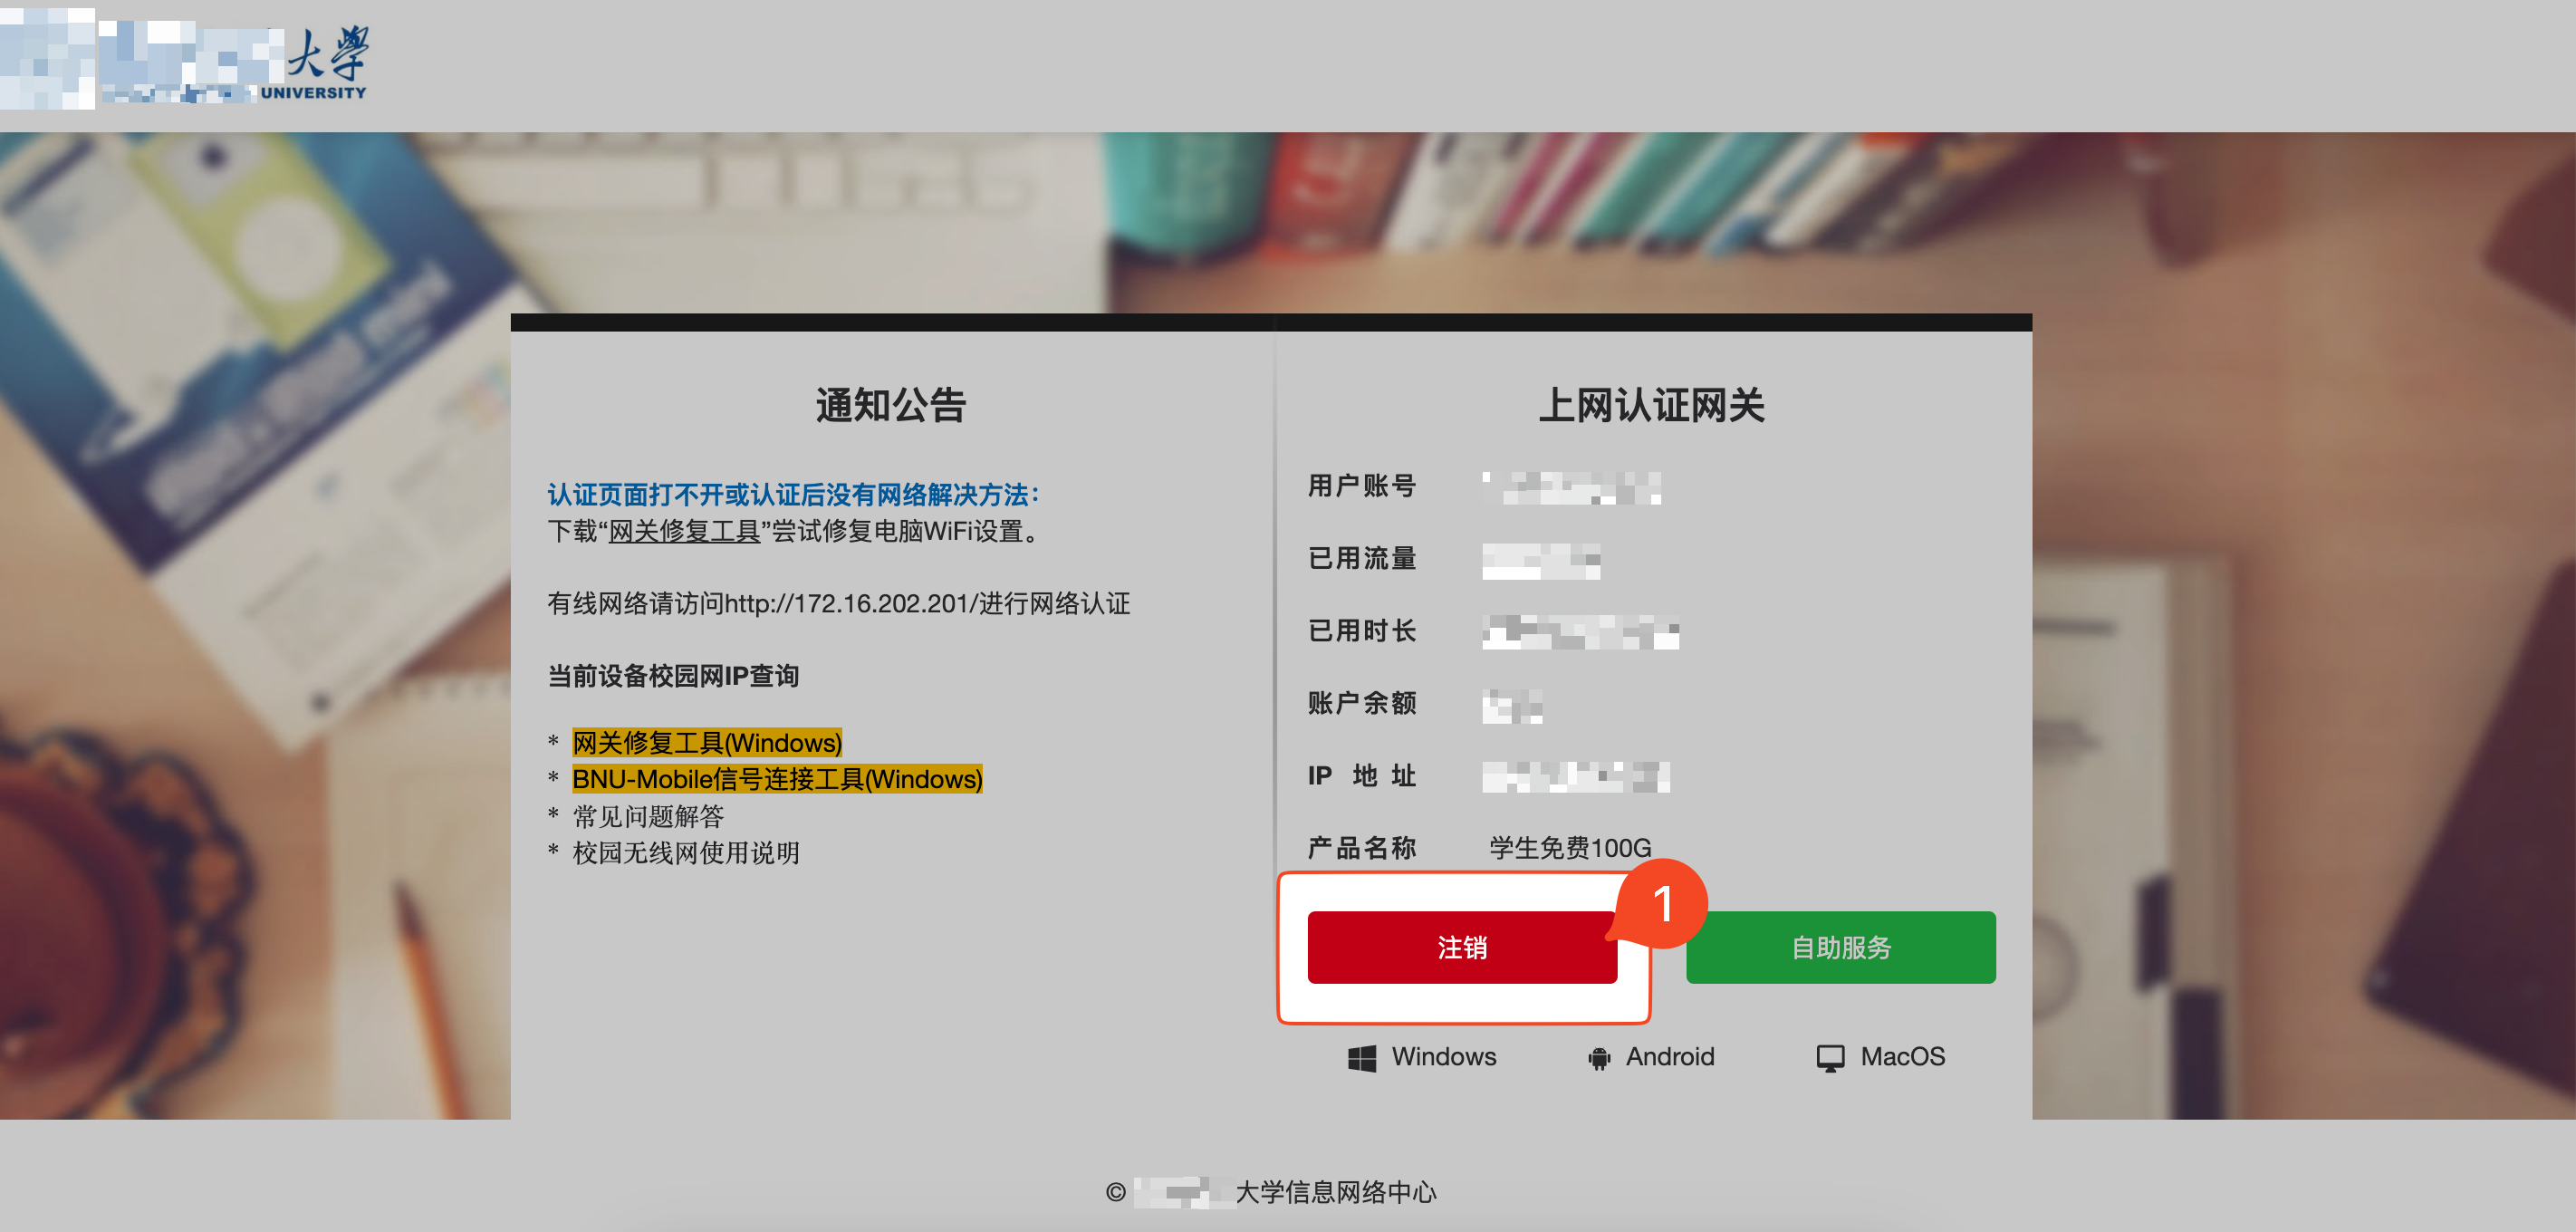Click the 学生免费100G product name value
This screenshot has width=2576, height=1232.
1569,848
